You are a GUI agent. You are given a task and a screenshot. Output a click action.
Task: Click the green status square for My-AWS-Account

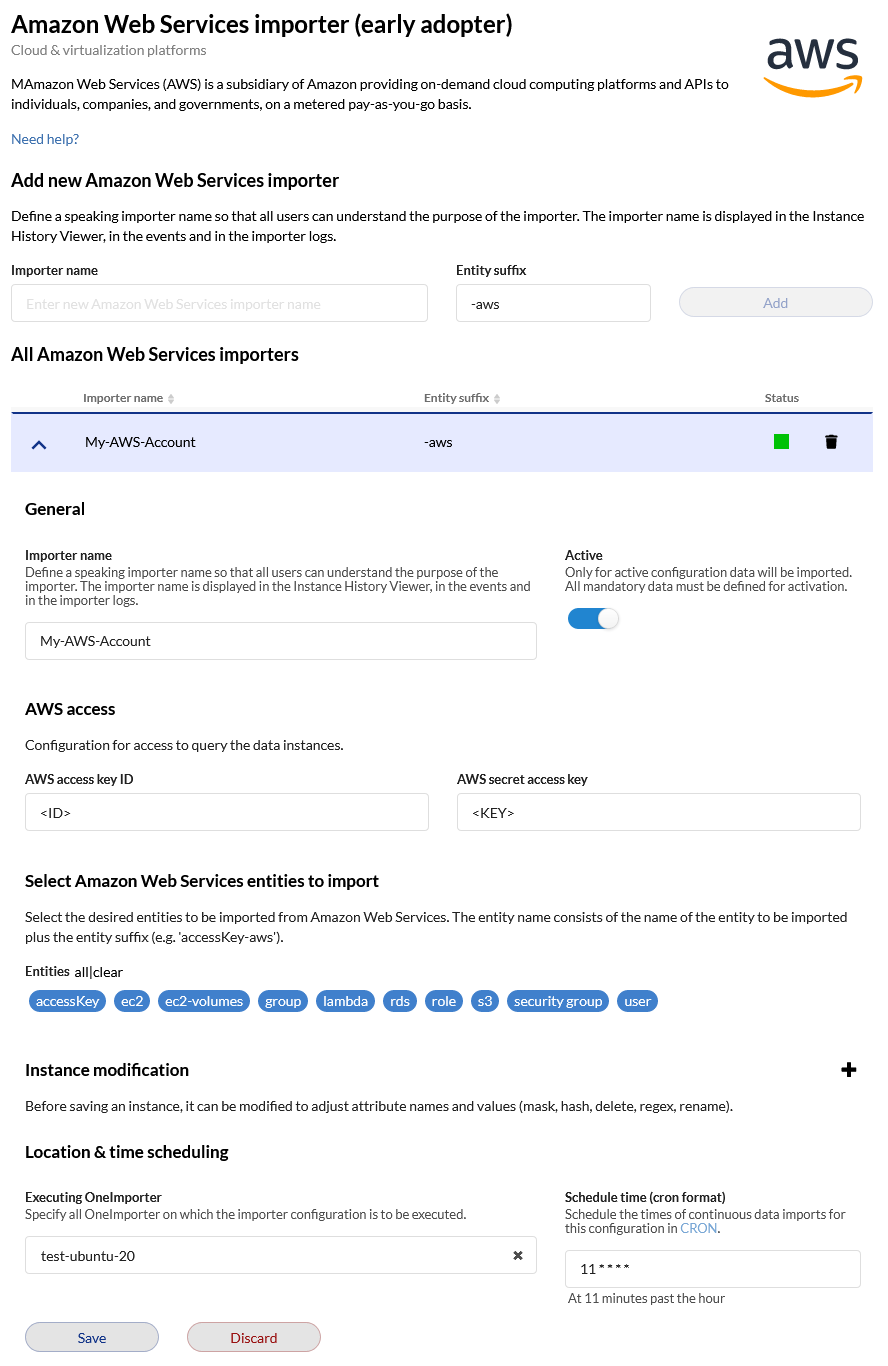tap(782, 442)
